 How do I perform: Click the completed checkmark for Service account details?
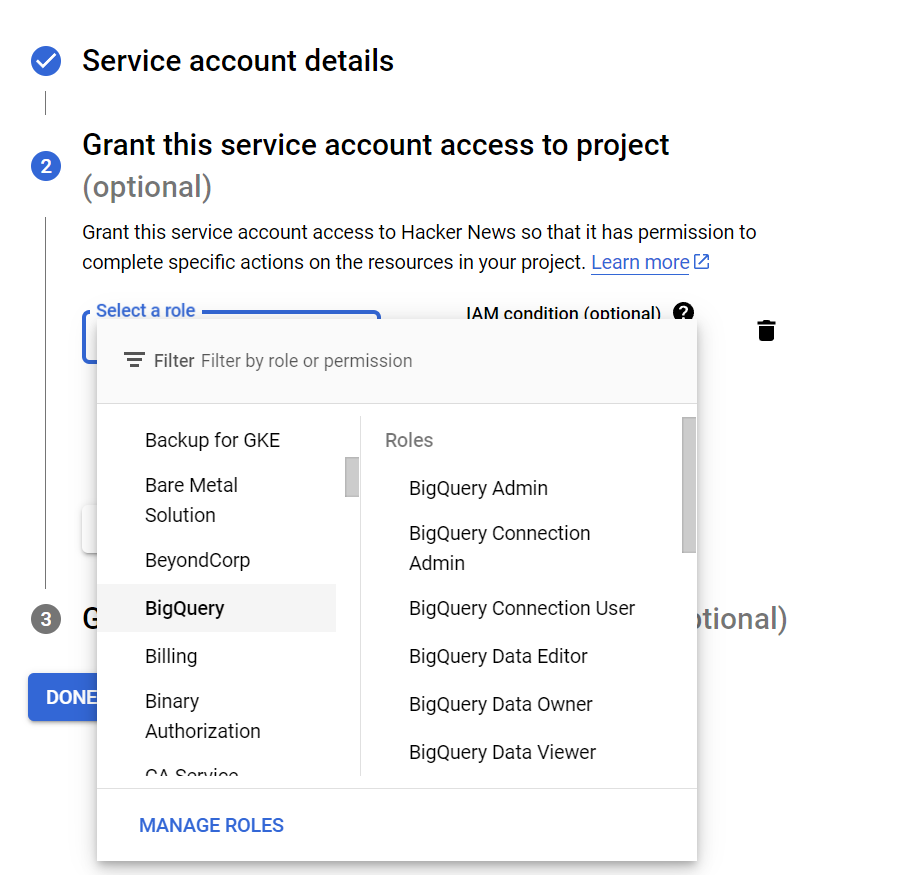pyautogui.click(x=44, y=61)
